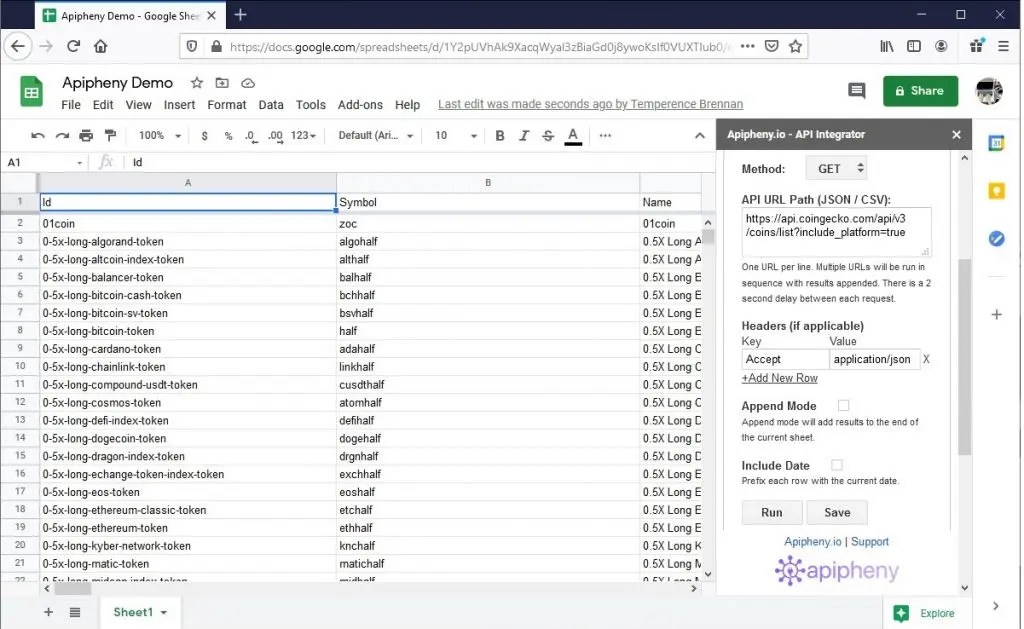1024x629 pixels.
Task: Star the Apipheny Demo document
Action: click(197, 83)
